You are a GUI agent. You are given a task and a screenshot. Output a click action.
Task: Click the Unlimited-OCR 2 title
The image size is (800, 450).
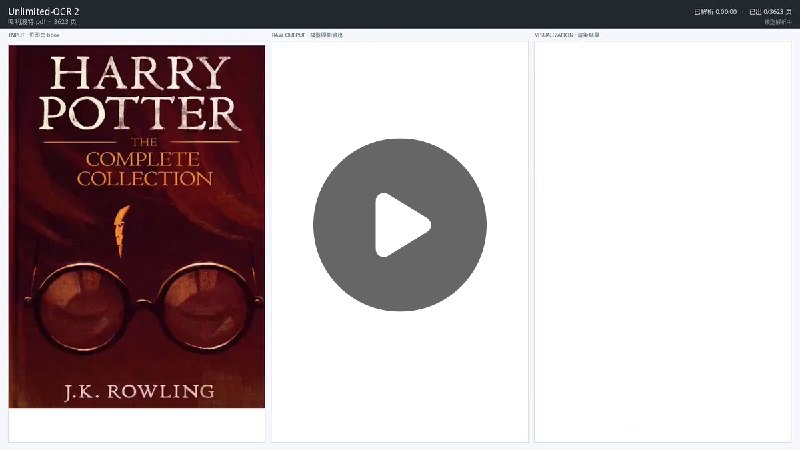point(44,11)
